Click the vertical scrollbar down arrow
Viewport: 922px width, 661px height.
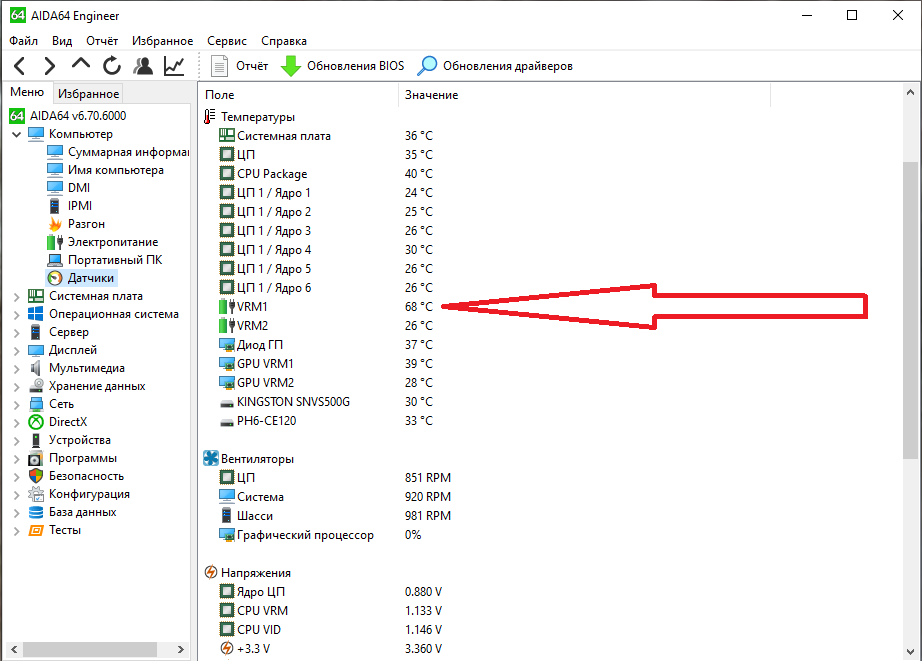coord(910,652)
